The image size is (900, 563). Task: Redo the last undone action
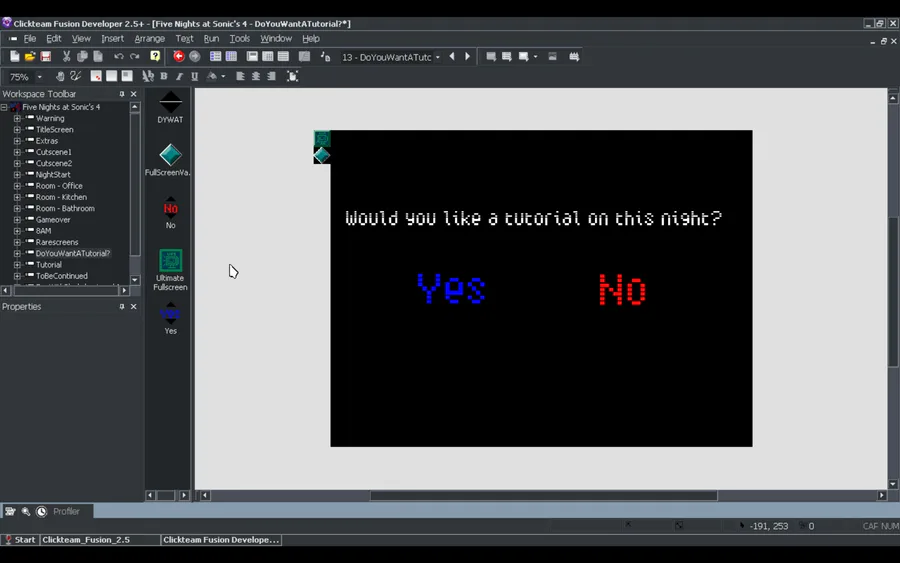tap(134, 56)
